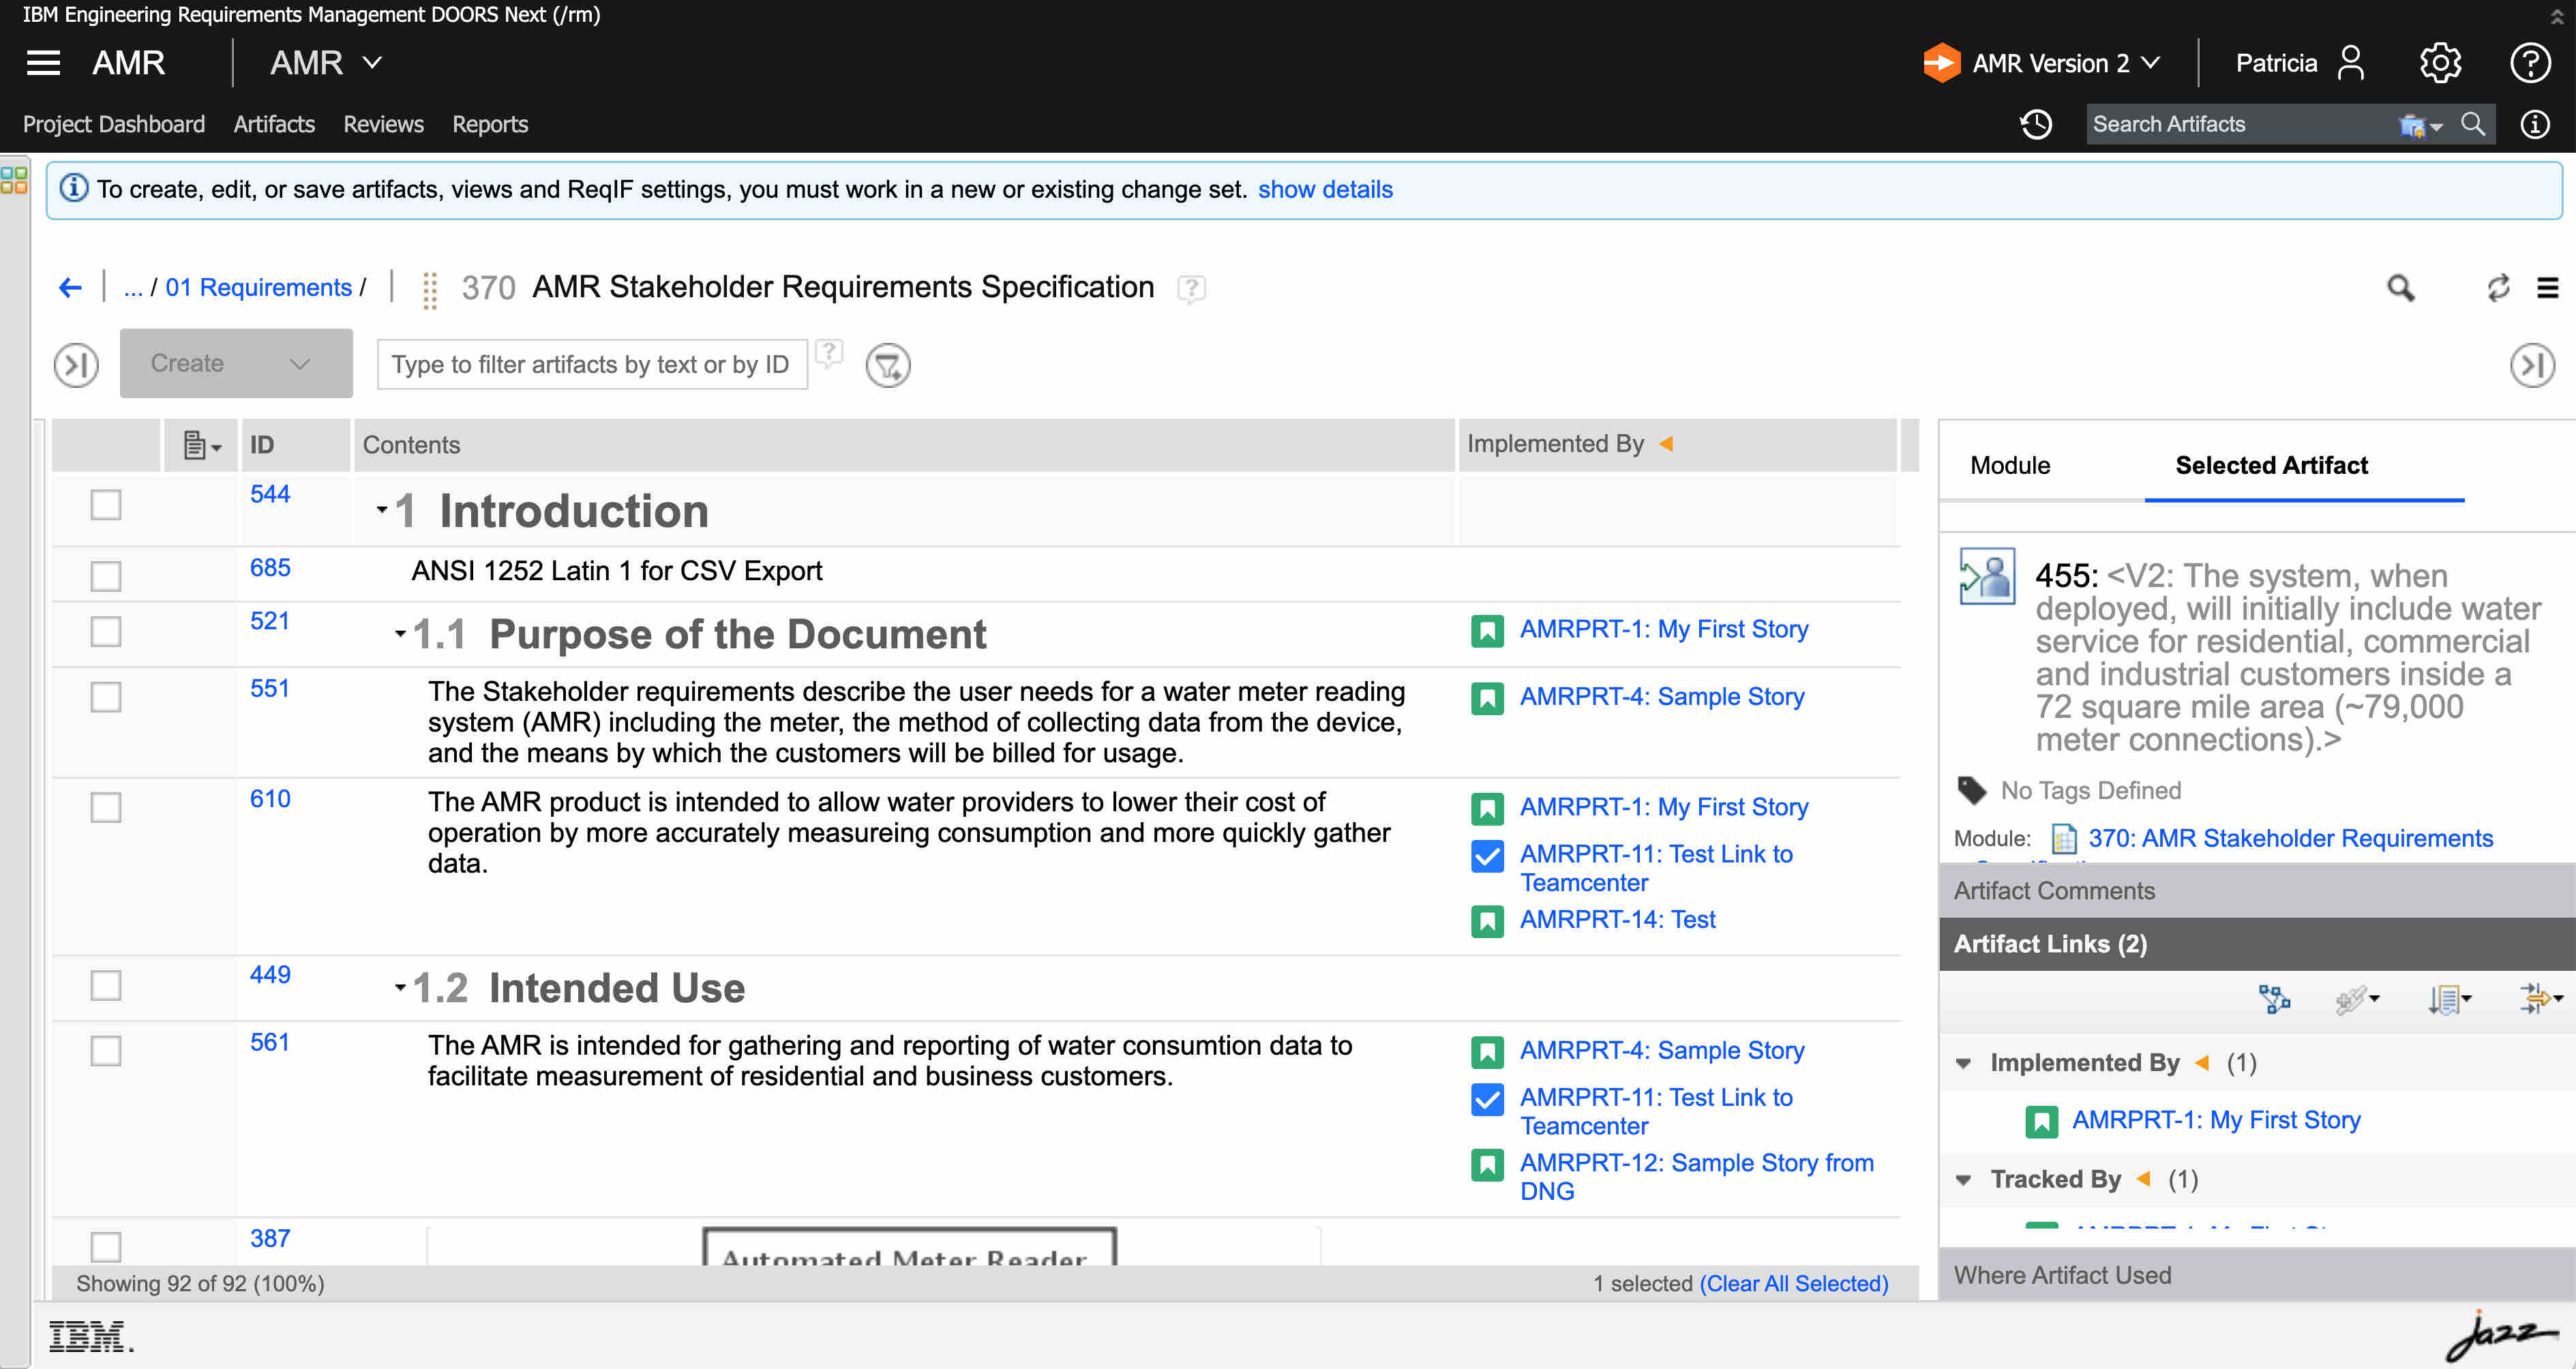Select checkbox for artifact 551

[106, 697]
